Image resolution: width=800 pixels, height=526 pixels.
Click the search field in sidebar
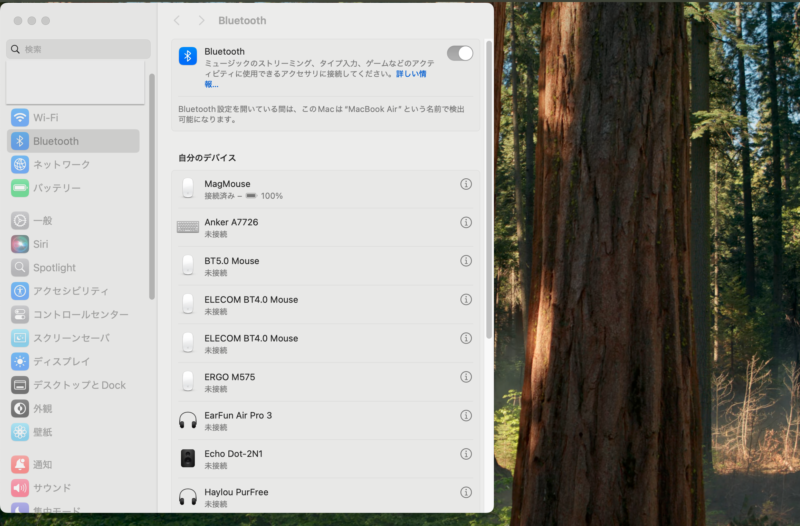[x=80, y=49]
